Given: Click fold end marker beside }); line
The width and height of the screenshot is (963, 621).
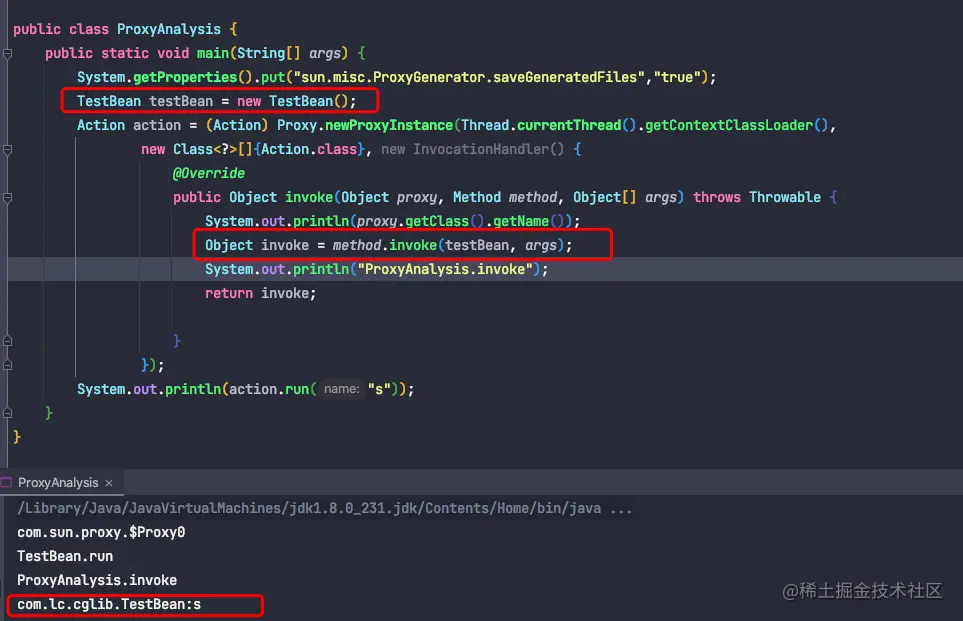Looking at the screenshot, I should 7,365.
